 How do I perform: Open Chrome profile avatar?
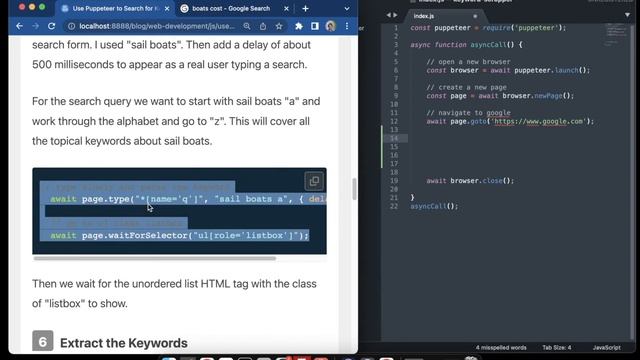[331, 26]
